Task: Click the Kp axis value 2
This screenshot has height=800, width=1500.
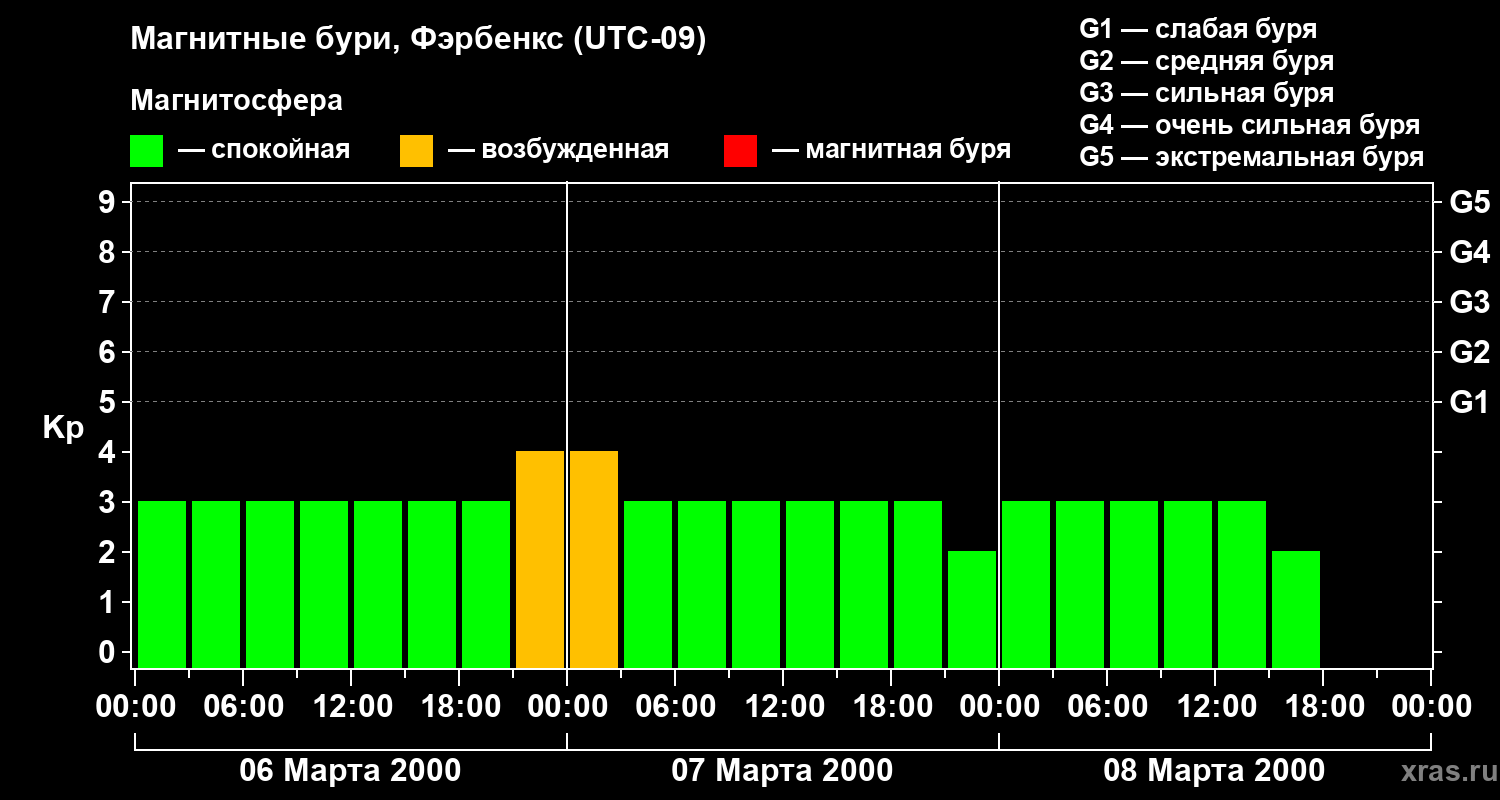Action: [x=109, y=552]
